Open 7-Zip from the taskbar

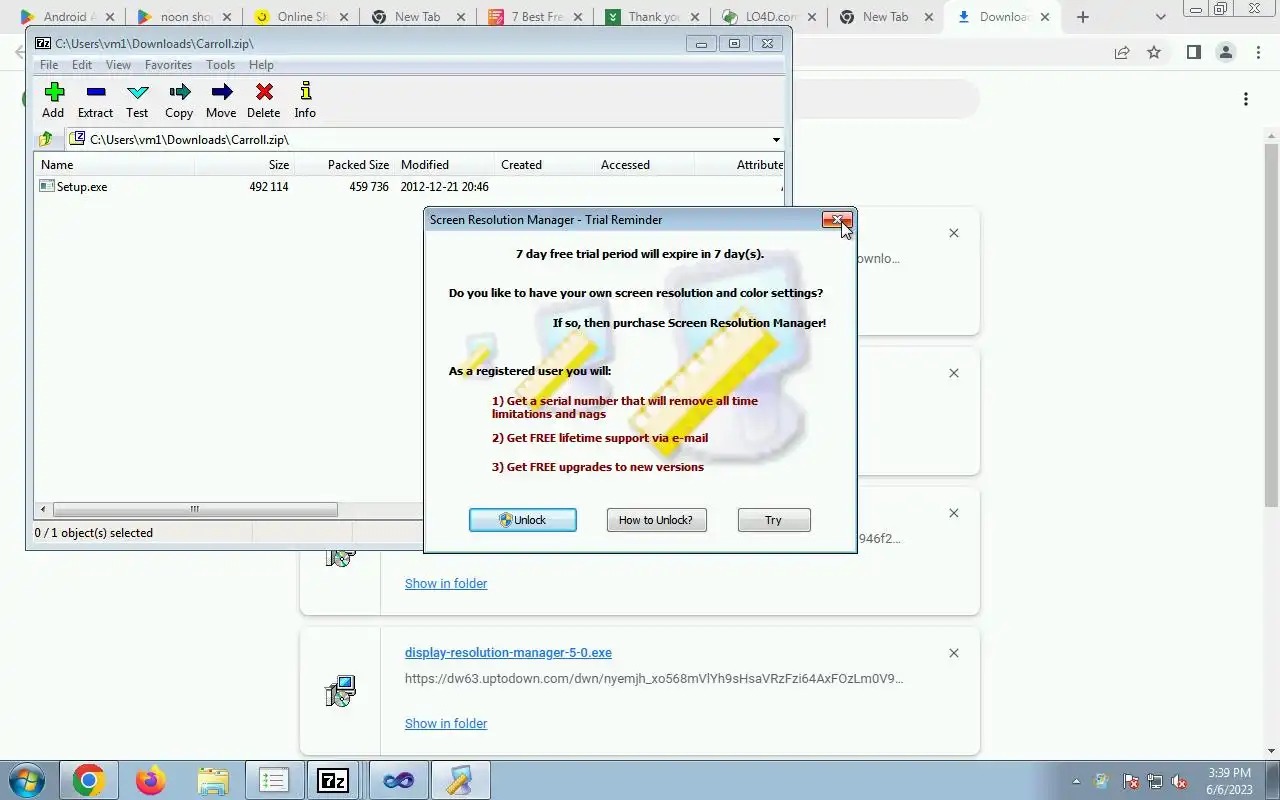tap(333, 780)
